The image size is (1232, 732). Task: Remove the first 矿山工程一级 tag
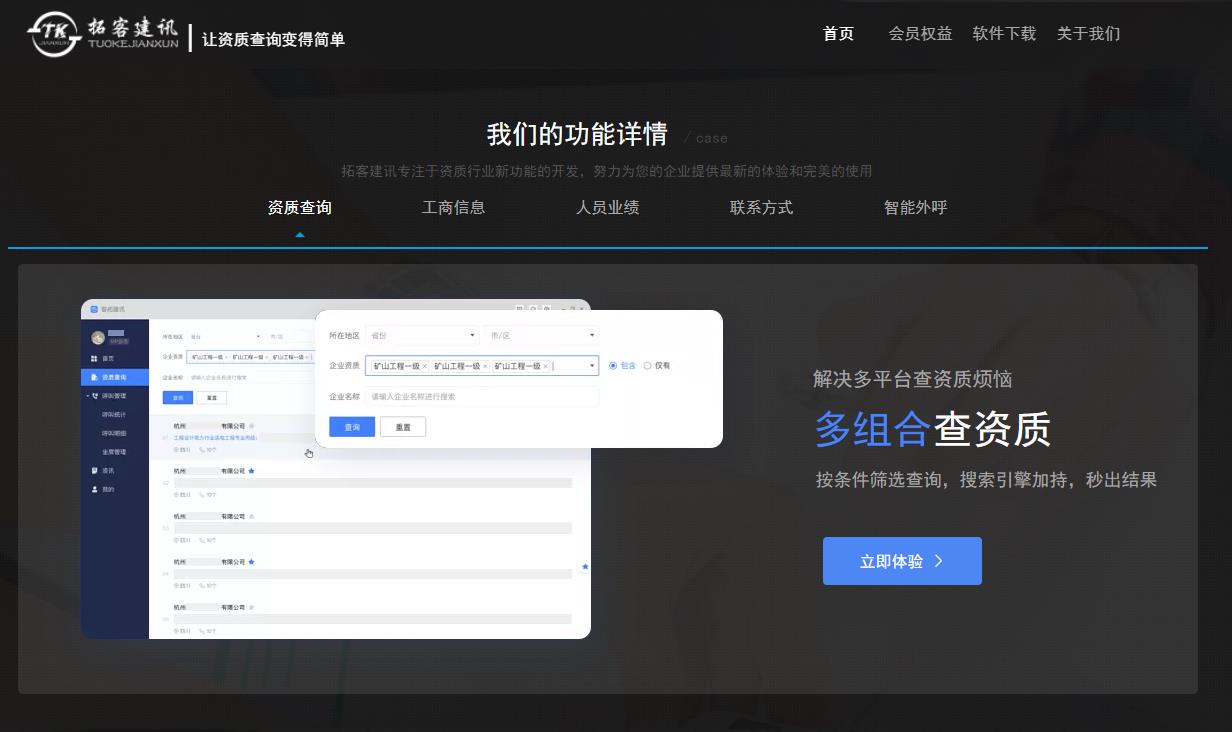425,366
